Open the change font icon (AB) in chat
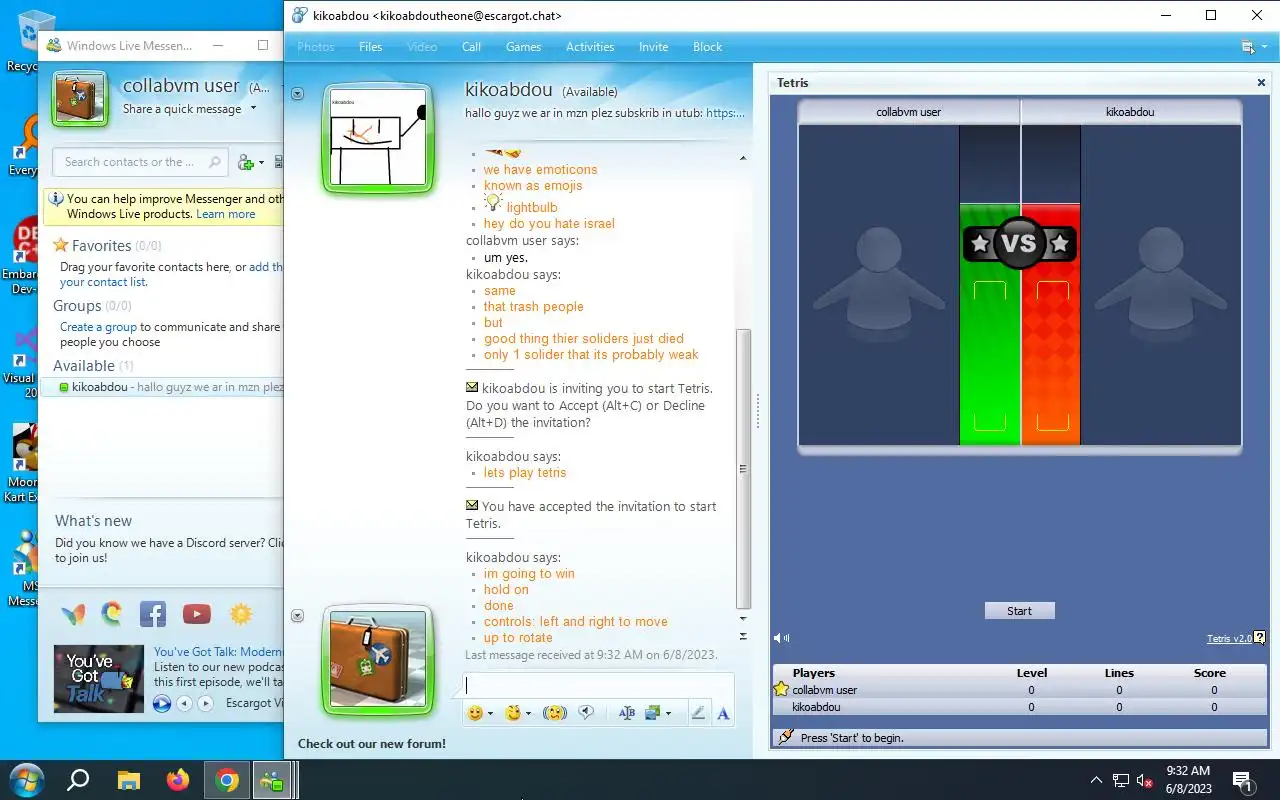This screenshot has height=800, width=1280. pyautogui.click(x=627, y=713)
